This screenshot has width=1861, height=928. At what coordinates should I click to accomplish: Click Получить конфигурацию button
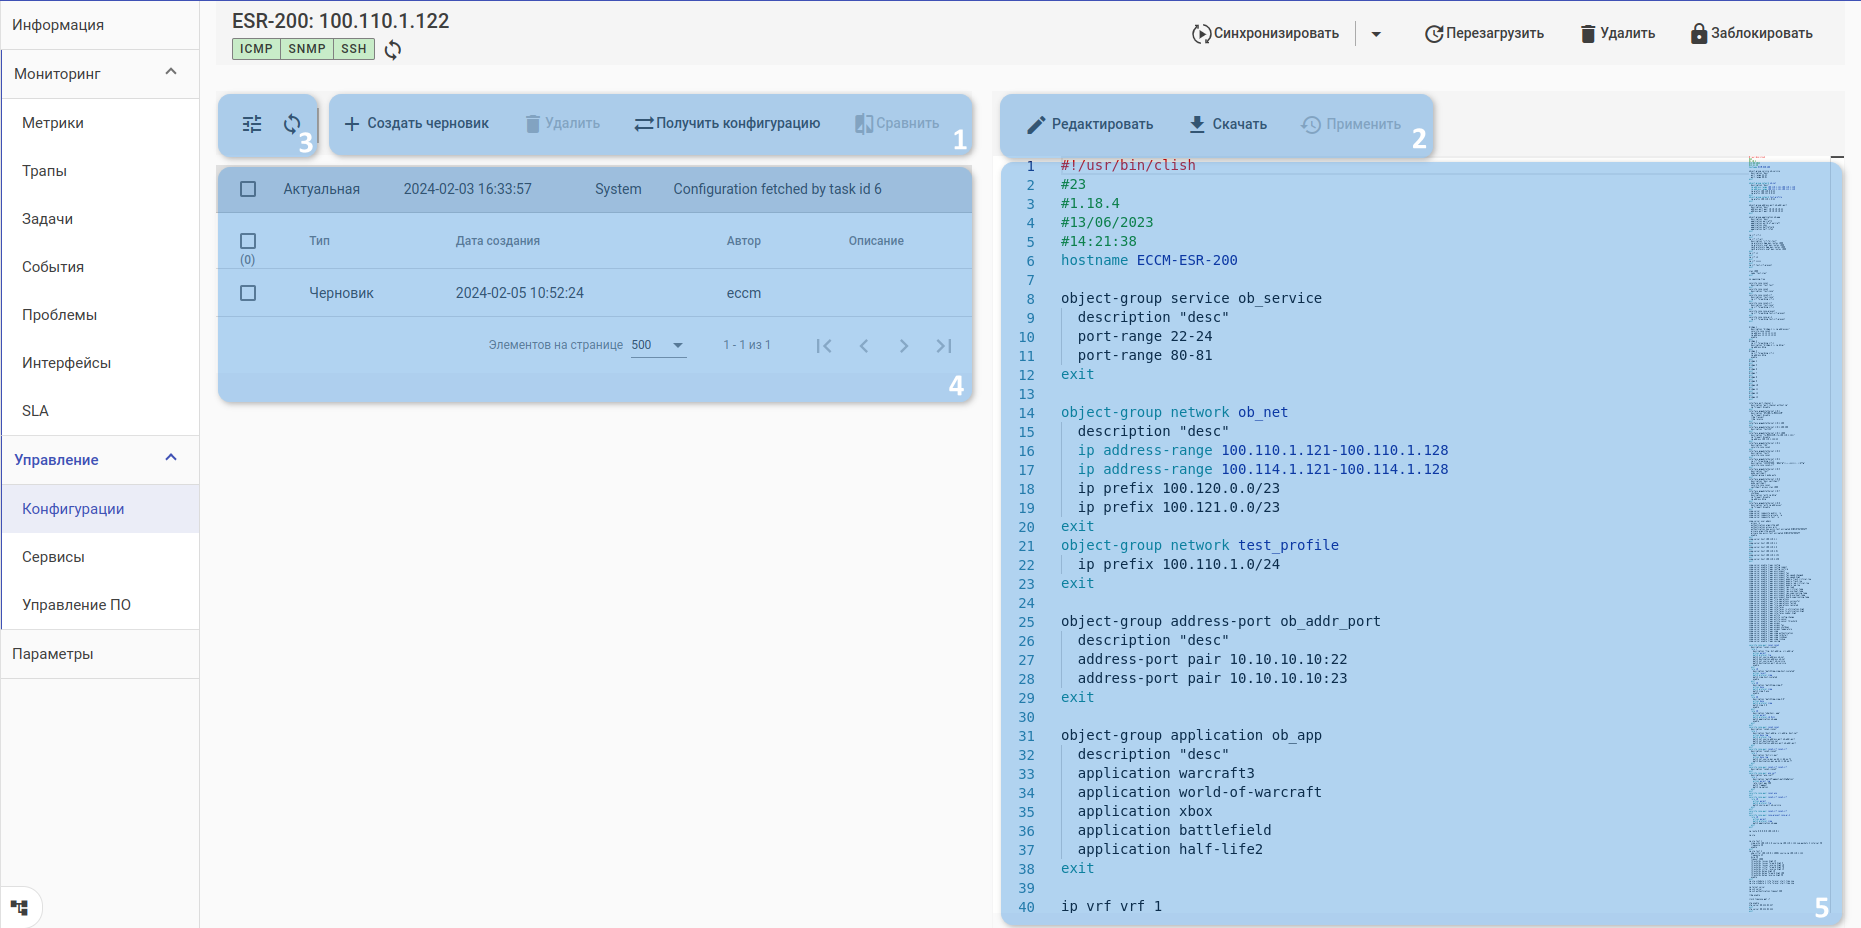tap(727, 124)
